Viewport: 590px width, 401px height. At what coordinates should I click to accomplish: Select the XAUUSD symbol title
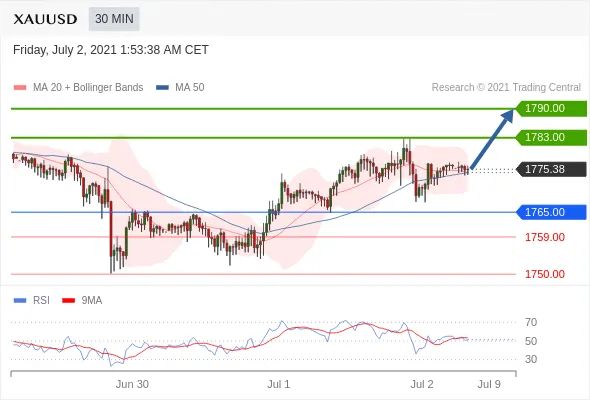[x=45, y=19]
